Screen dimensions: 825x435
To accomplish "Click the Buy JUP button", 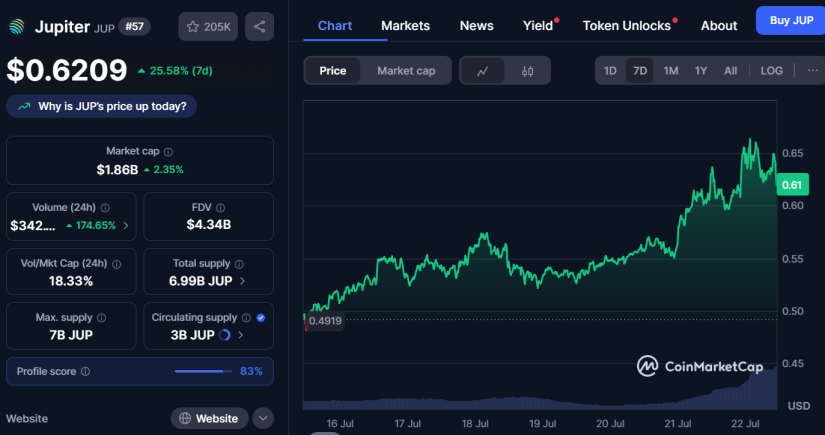I will click(791, 21).
